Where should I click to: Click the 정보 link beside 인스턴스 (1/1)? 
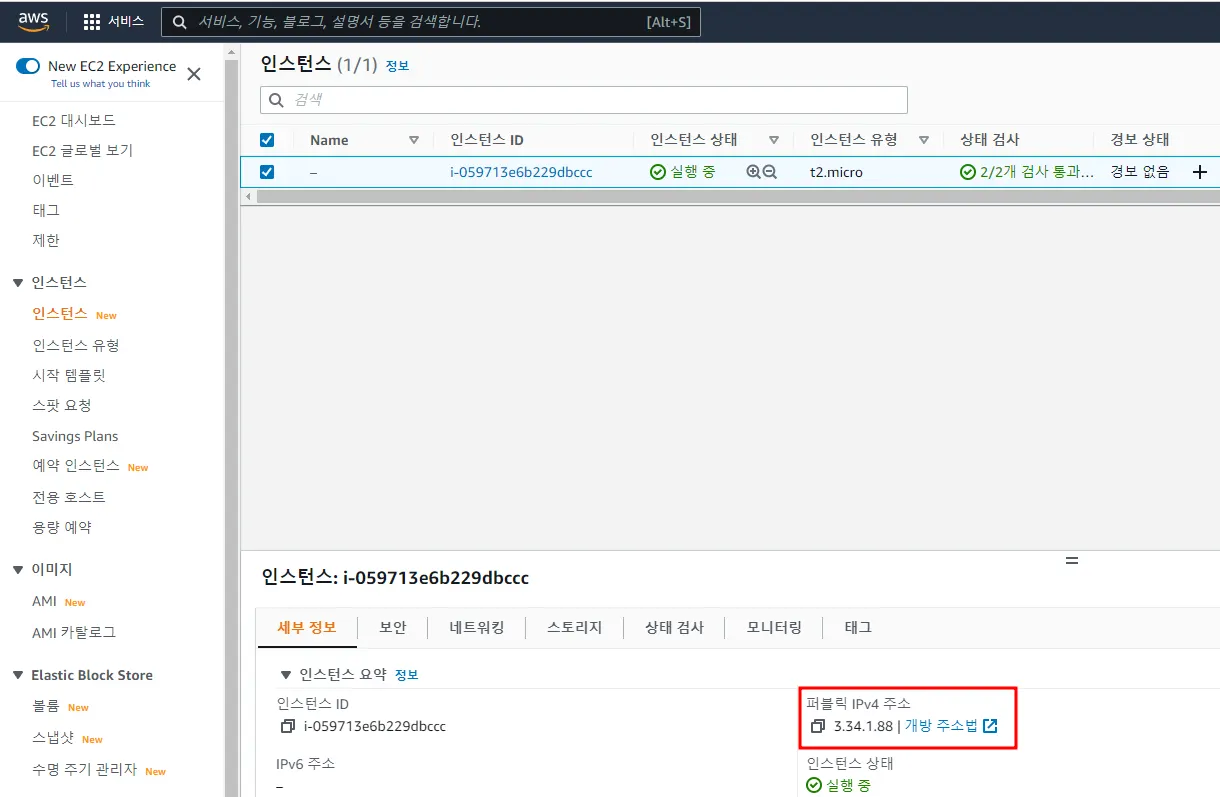click(397, 66)
